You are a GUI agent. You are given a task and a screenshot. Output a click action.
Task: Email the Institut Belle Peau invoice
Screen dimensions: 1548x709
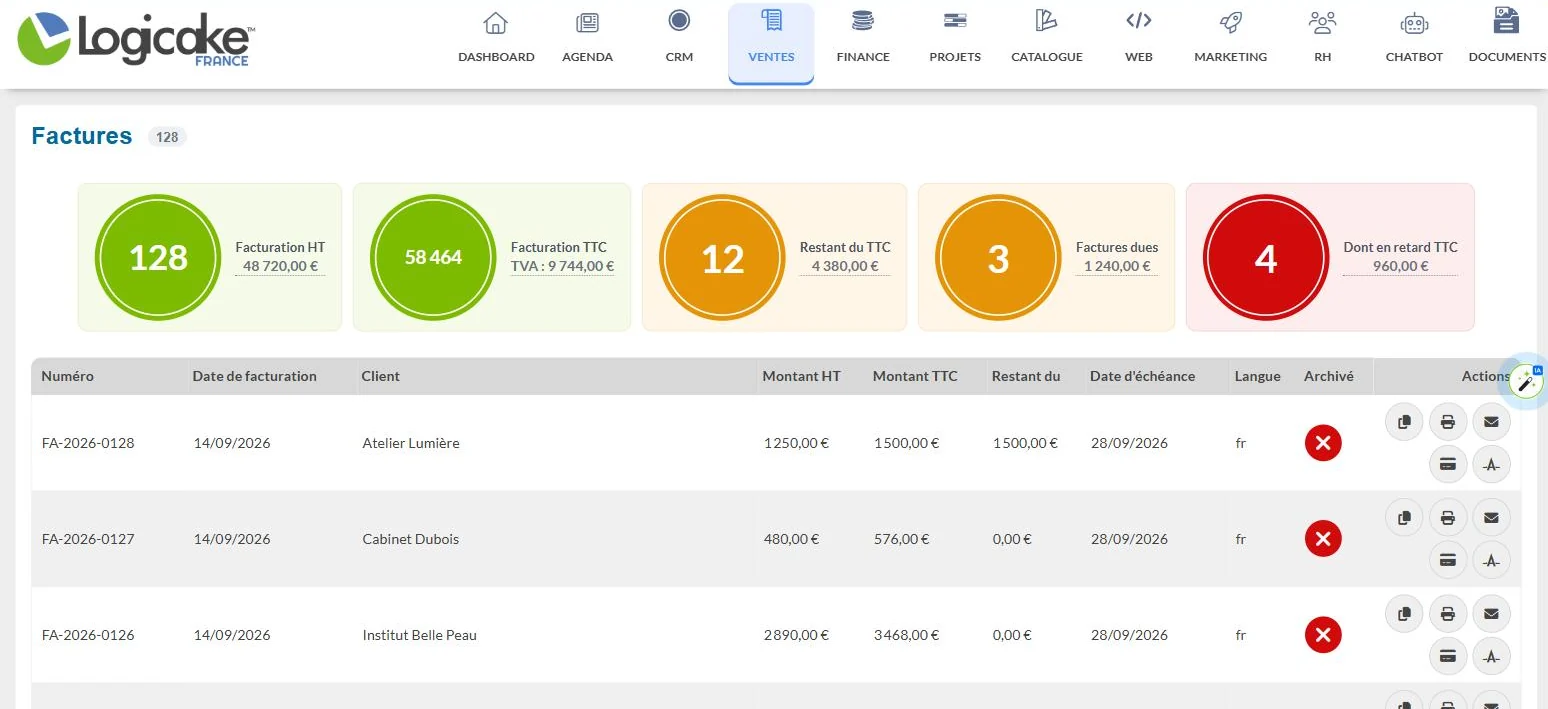click(1491, 614)
